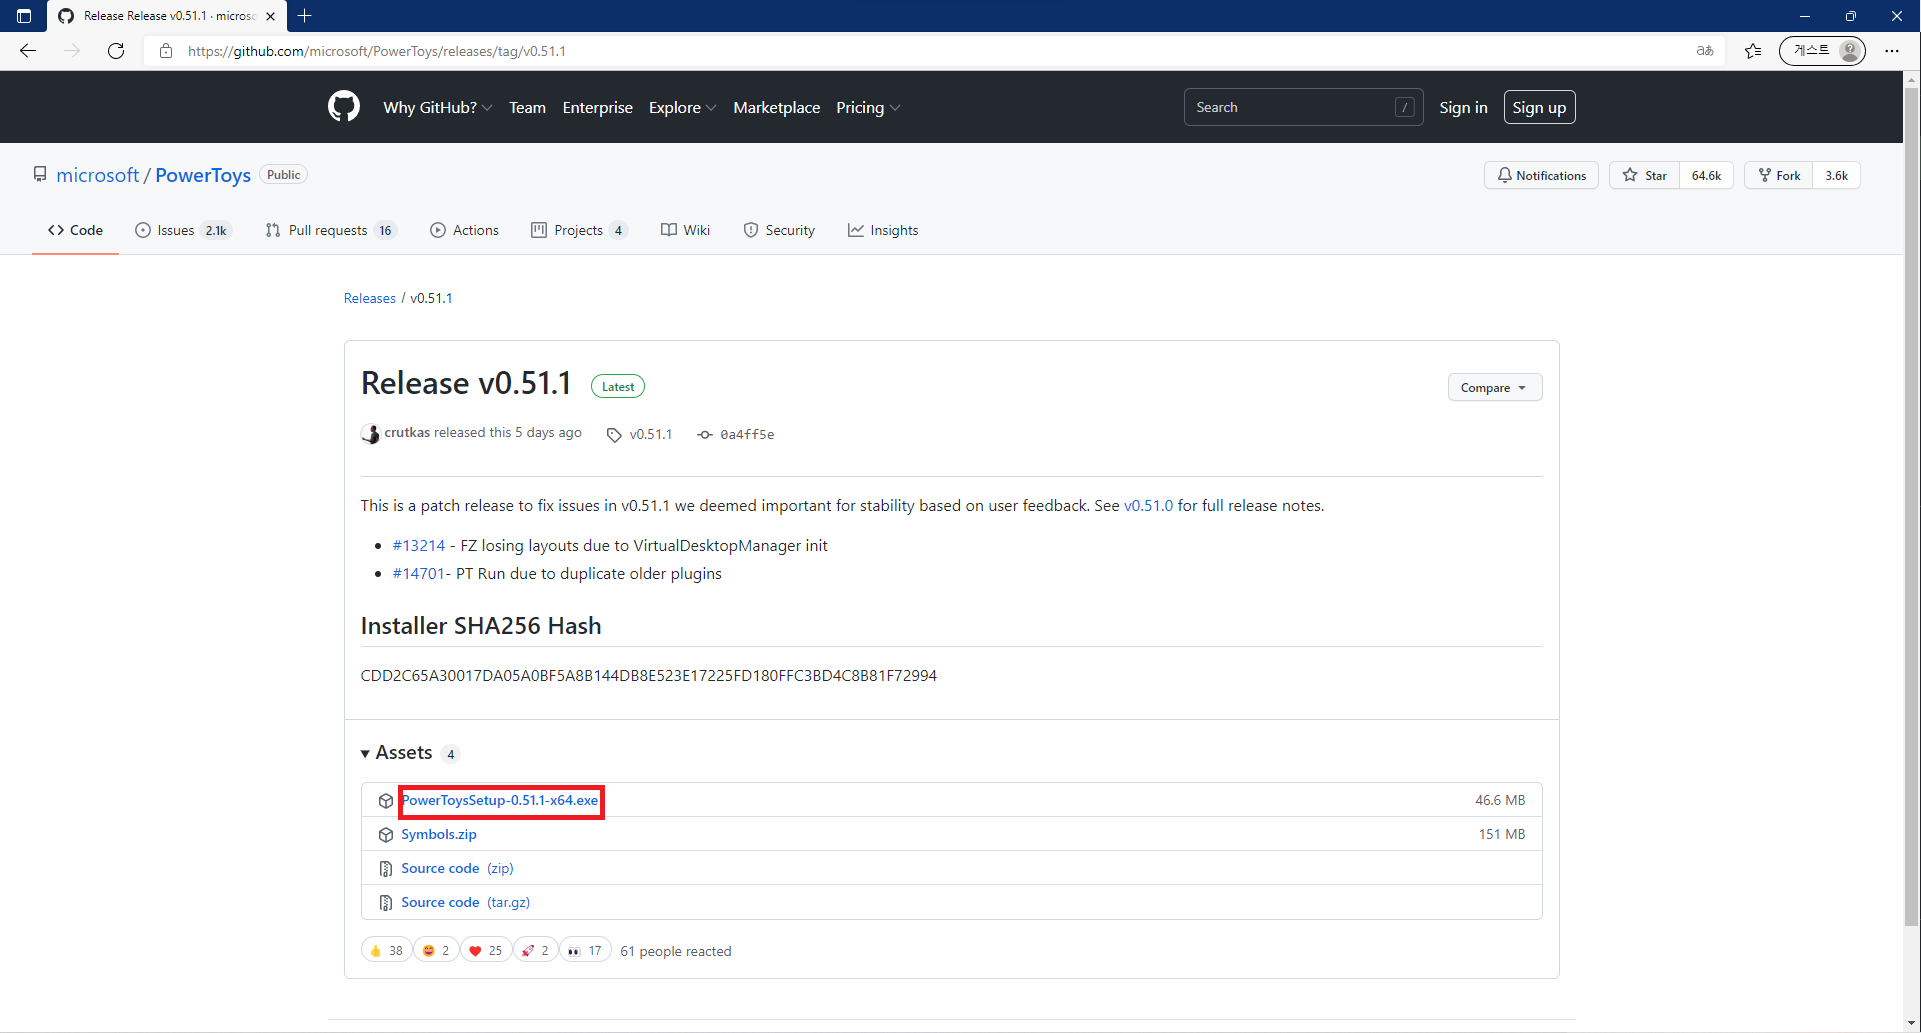View site information via the lock icon
This screenshot has width=1921, height=1033.
click(x=166, y=51)
